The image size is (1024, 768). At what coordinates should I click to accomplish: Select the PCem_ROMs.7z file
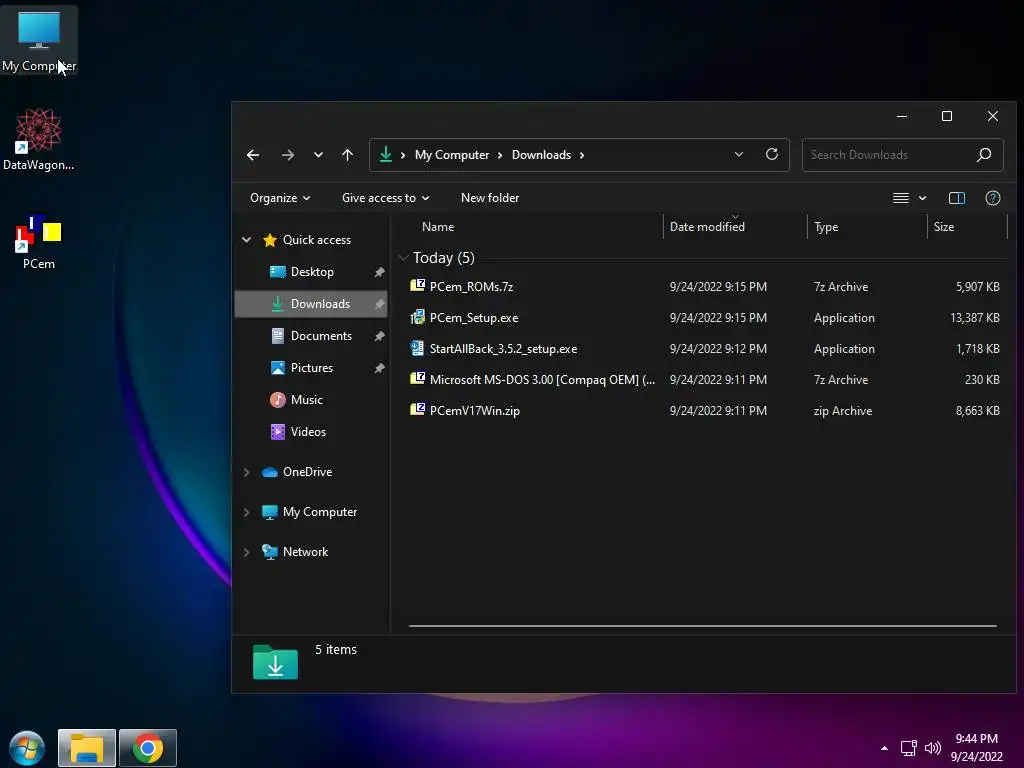pos(471,287)
